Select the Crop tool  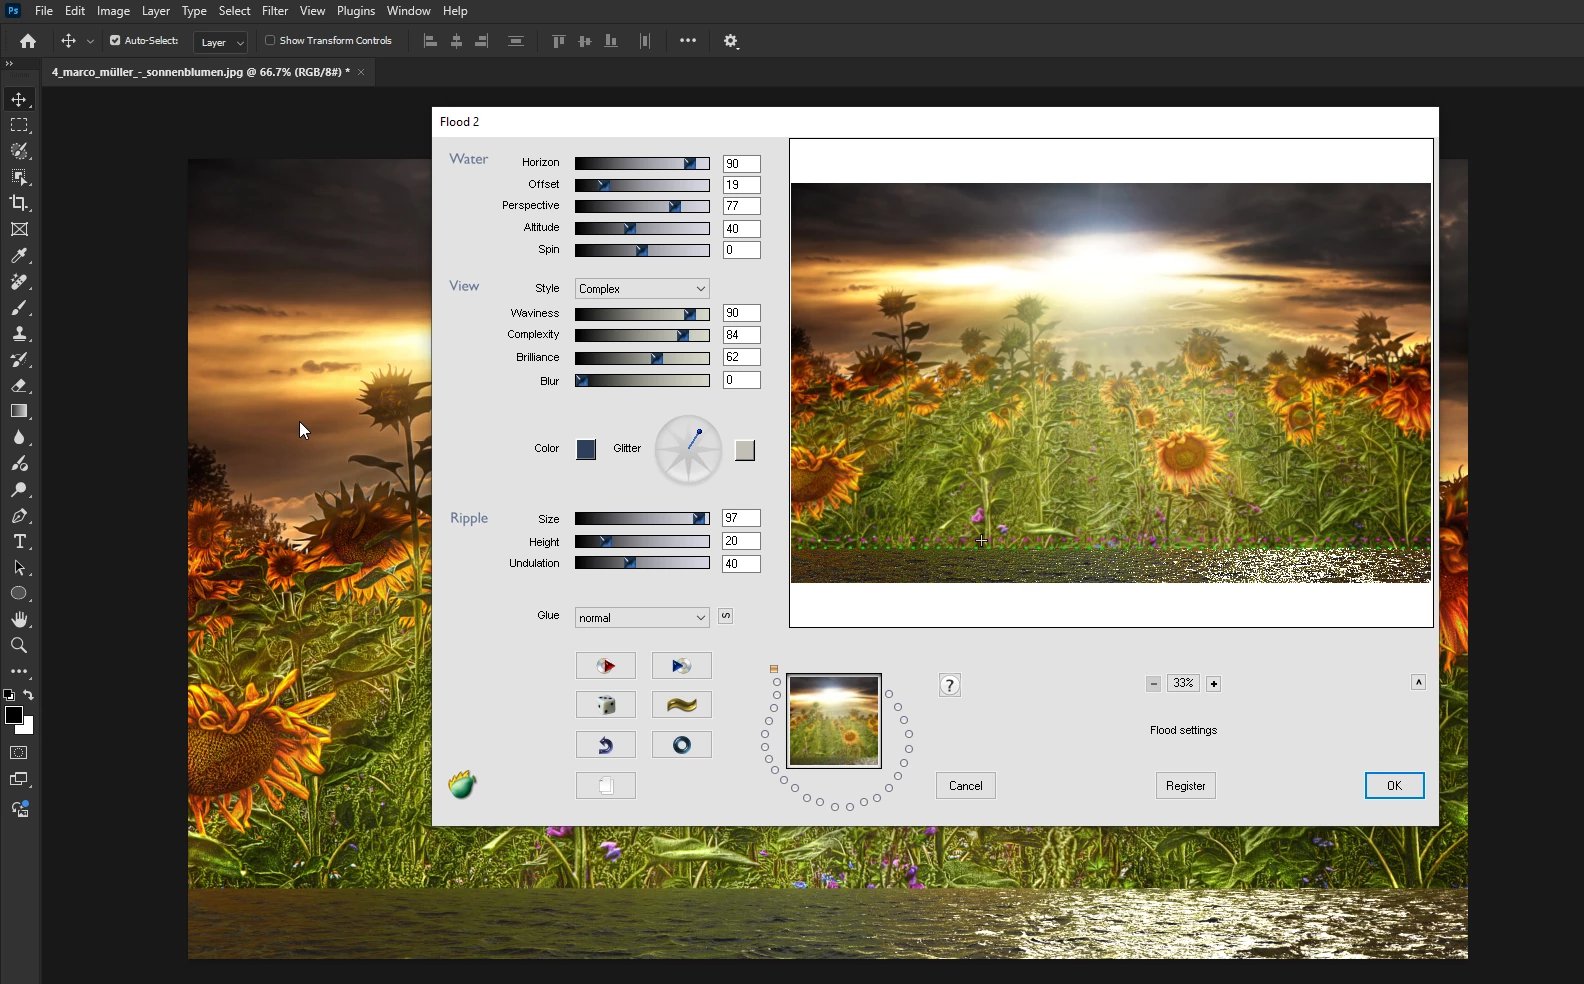tap(19, 203)
